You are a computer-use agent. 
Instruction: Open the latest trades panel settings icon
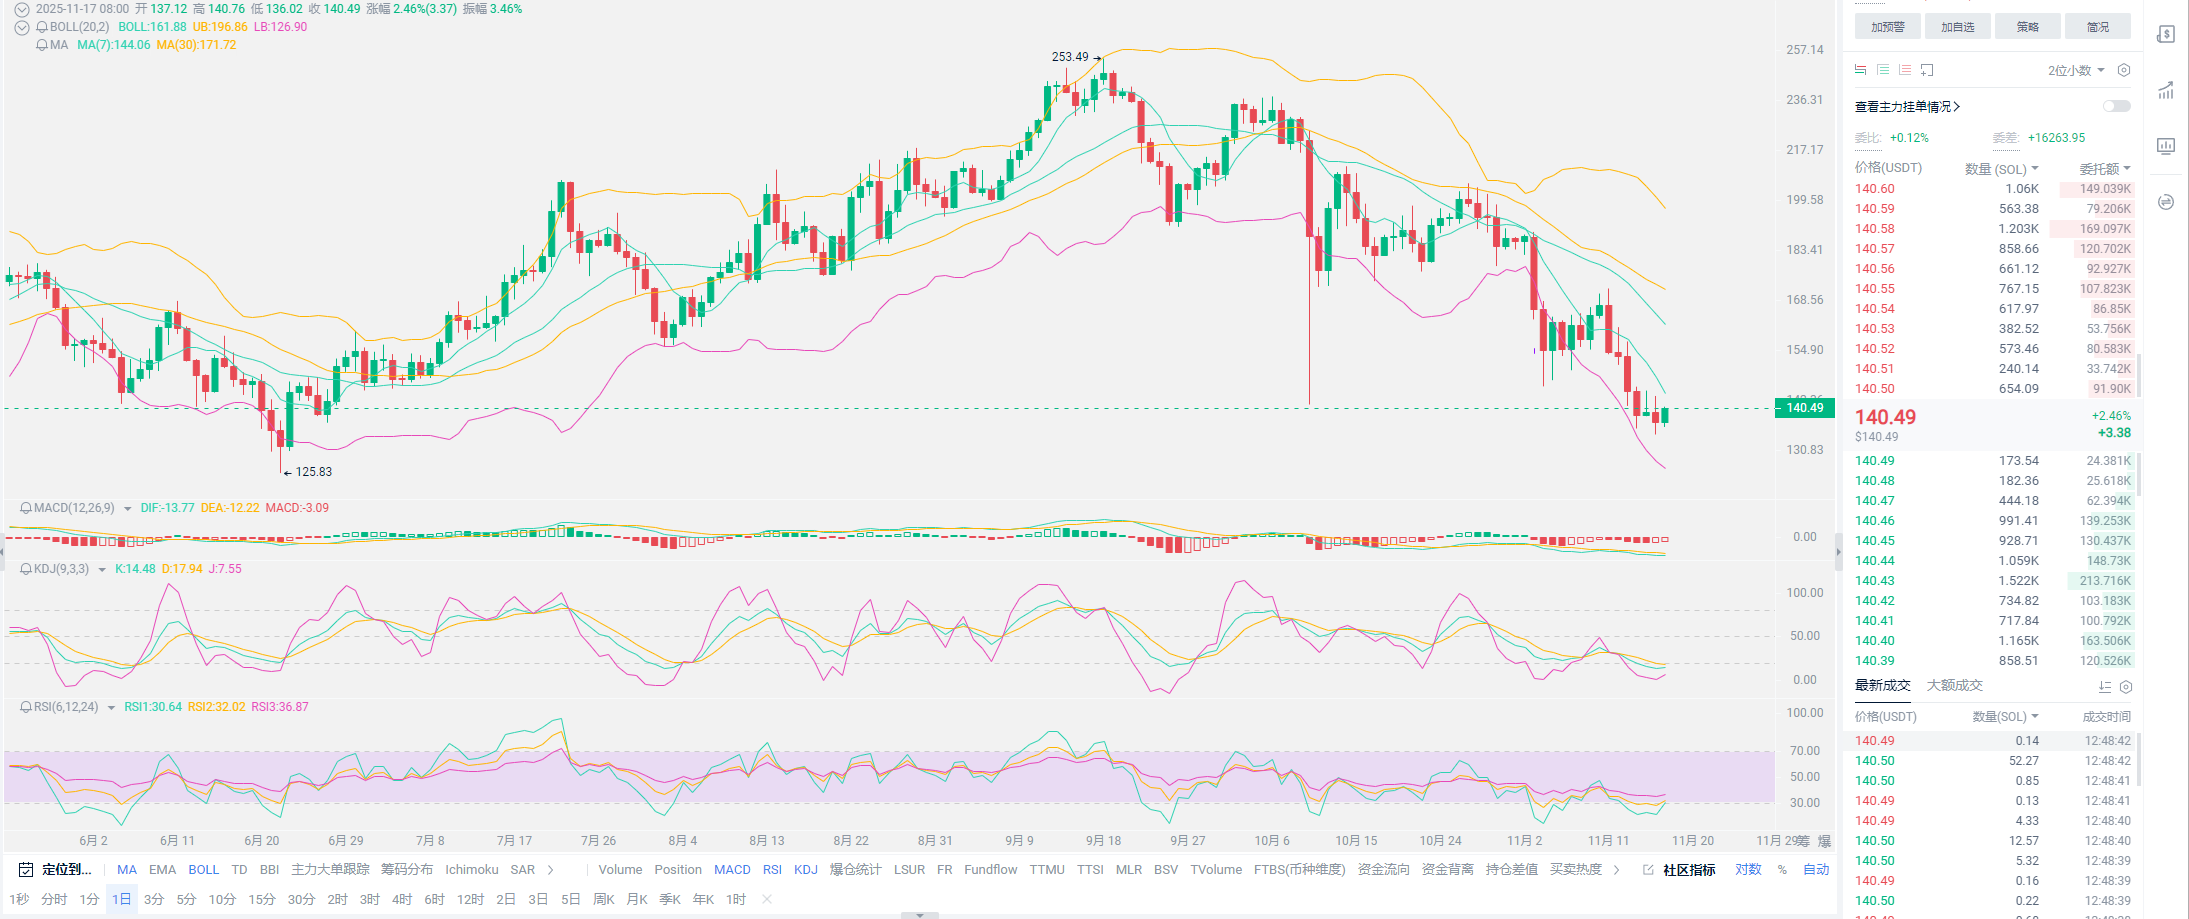[2126, 687]
